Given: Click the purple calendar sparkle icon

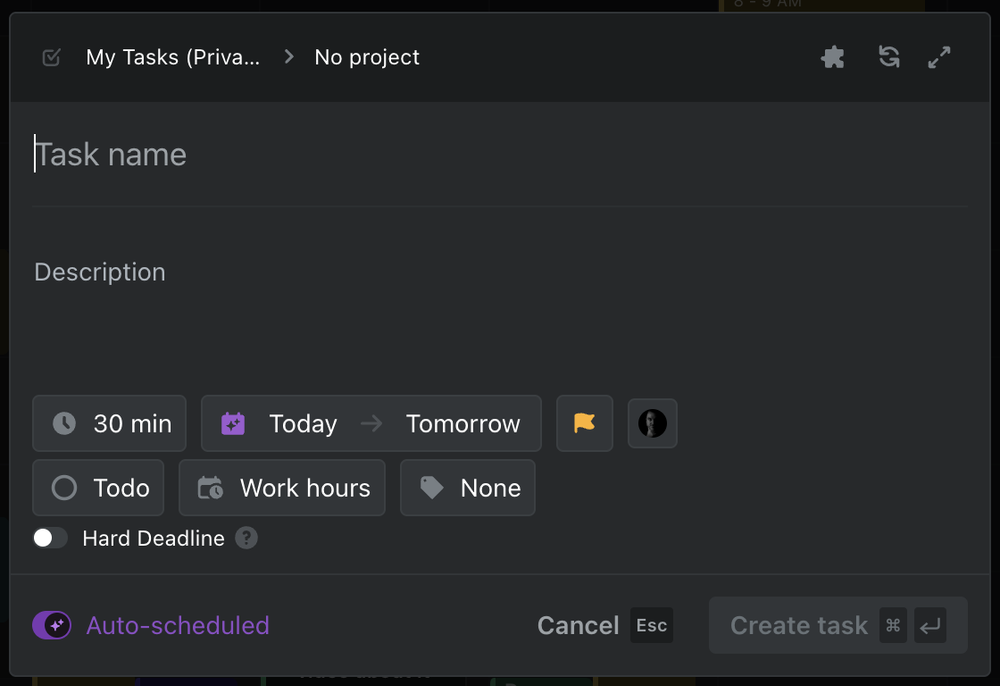Looking at the screenshot, I should [233, 423].
